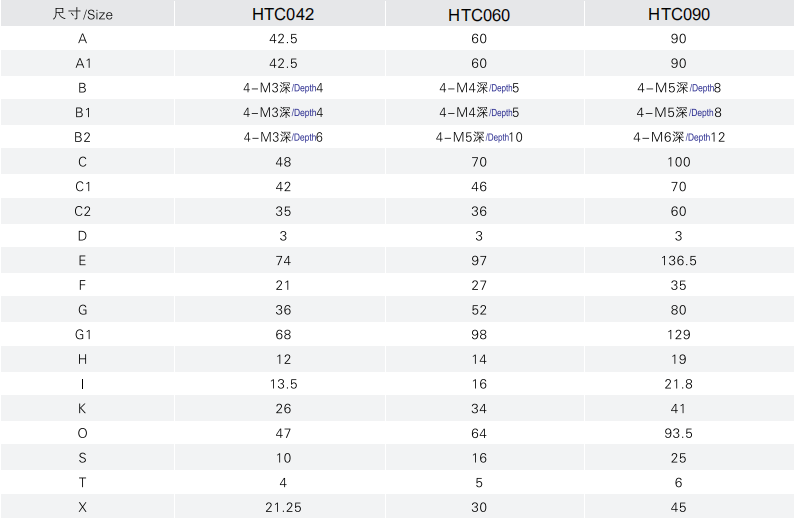Click the 尺寸/Size header cell
795x518 pixels.
83,14
